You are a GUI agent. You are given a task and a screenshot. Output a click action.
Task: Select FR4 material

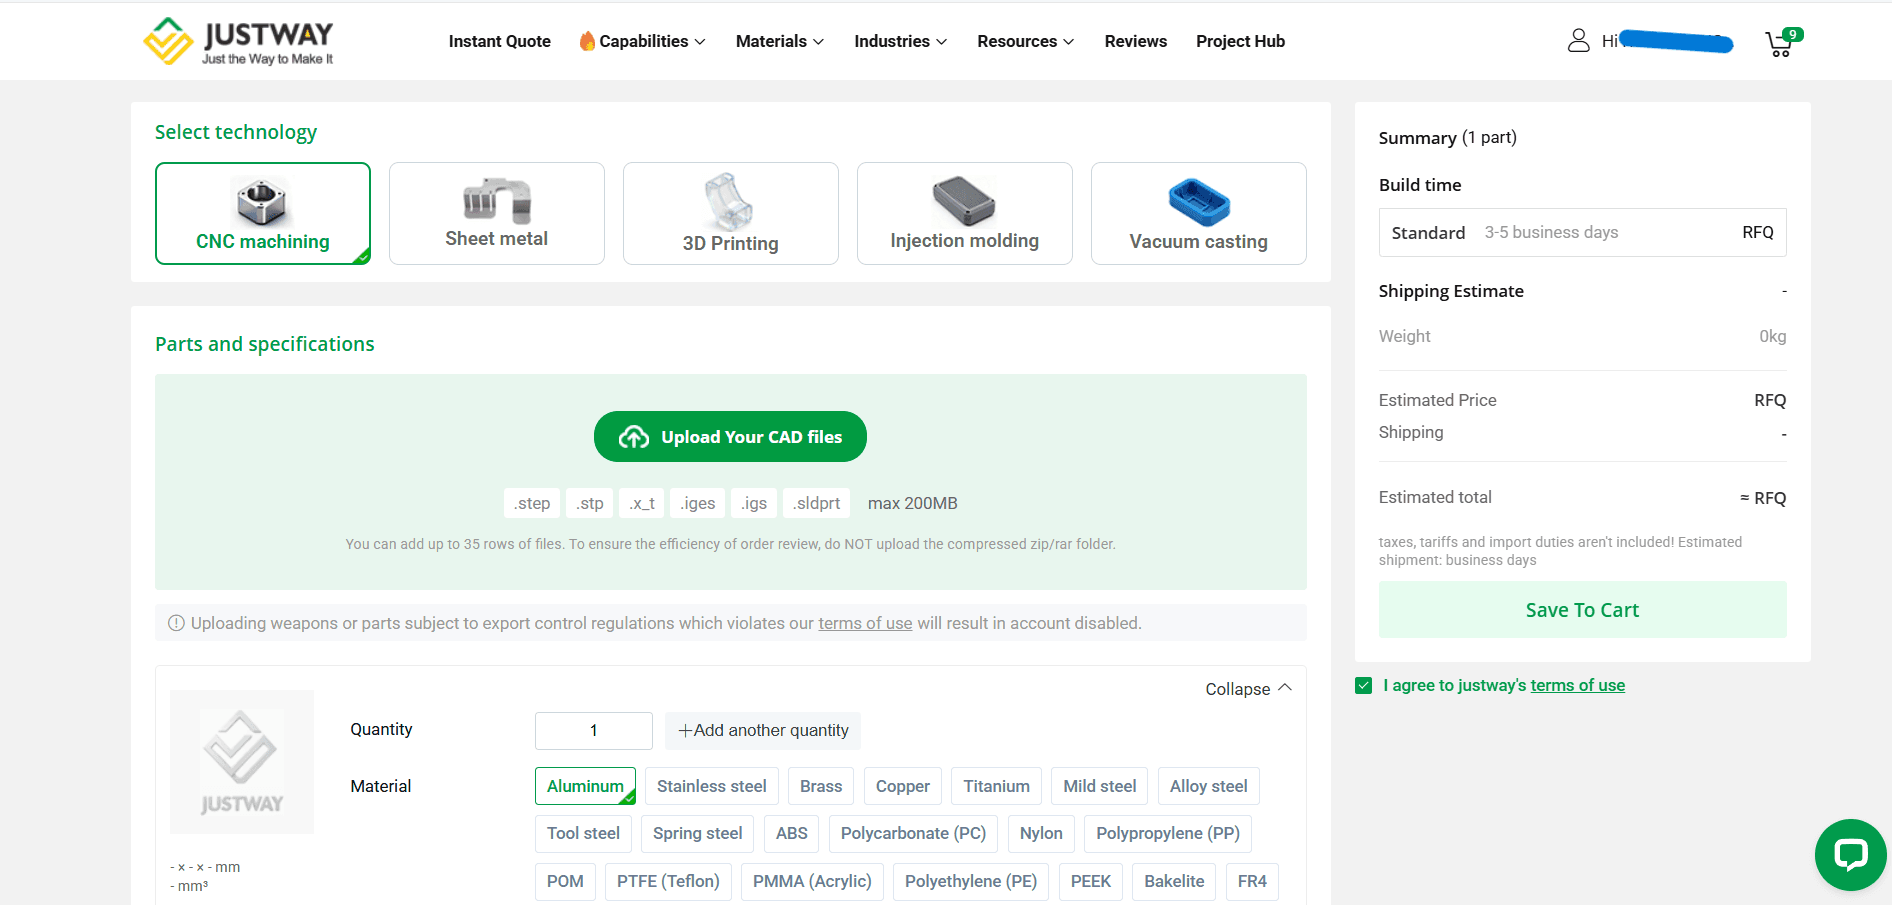click(1252, 881)
